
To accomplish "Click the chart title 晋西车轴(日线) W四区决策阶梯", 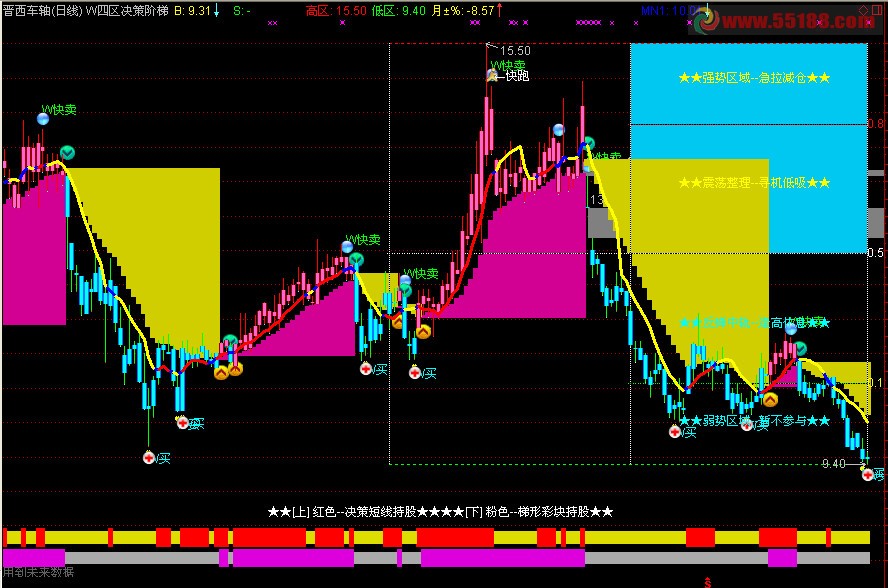I will coord(86,11).
